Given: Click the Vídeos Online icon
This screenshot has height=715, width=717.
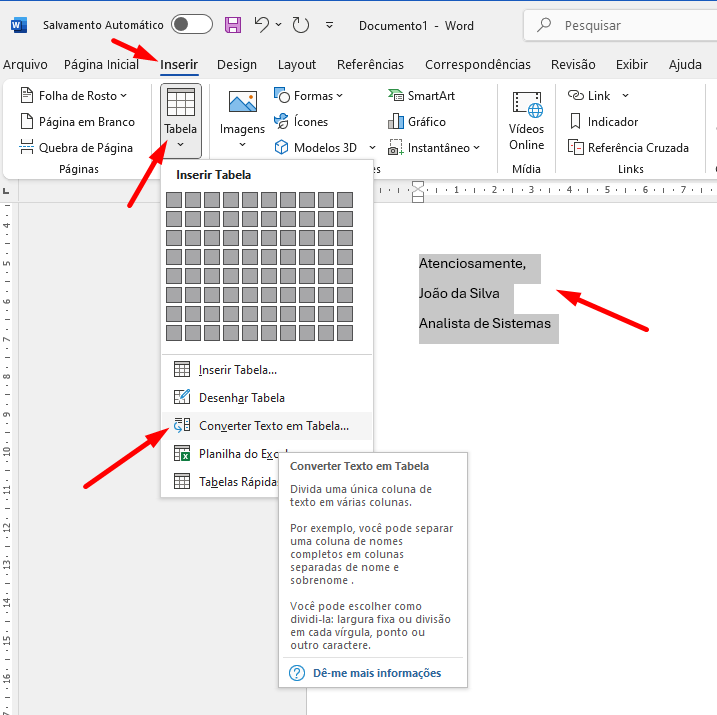Looking at the screenshot, I should click(x=527, y=103).
